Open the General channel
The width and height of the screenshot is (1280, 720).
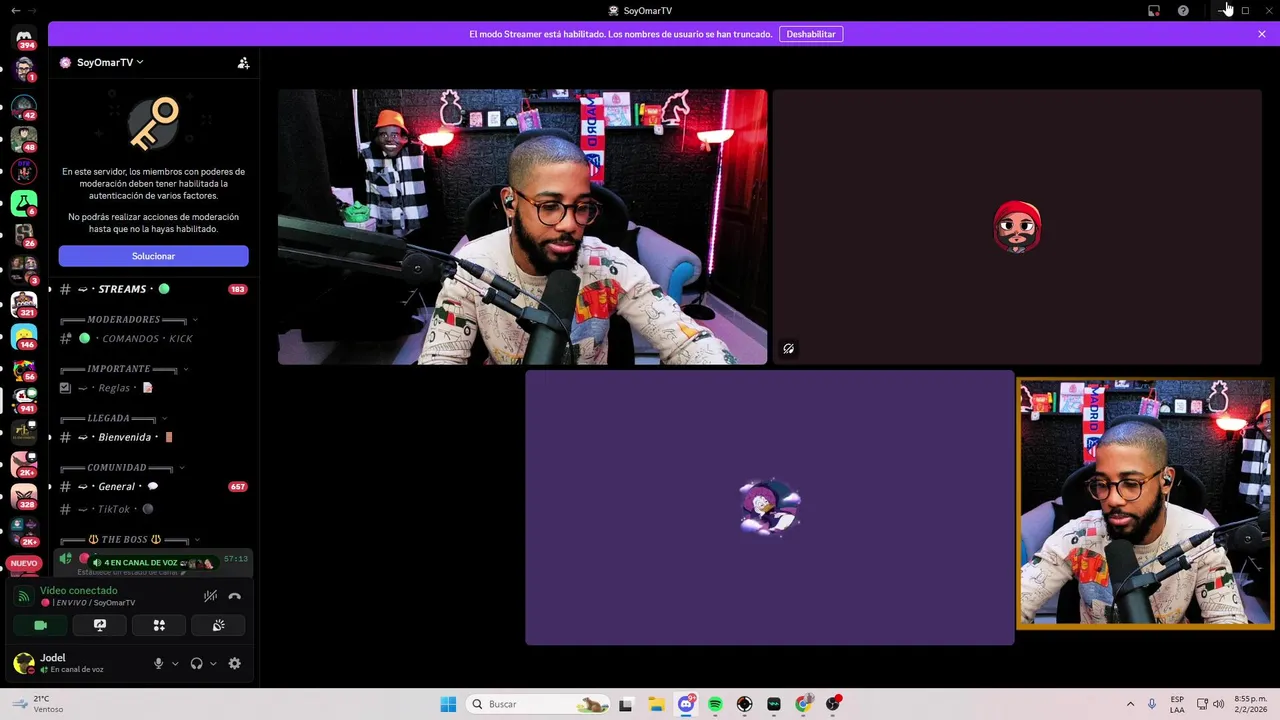(153, 487)
